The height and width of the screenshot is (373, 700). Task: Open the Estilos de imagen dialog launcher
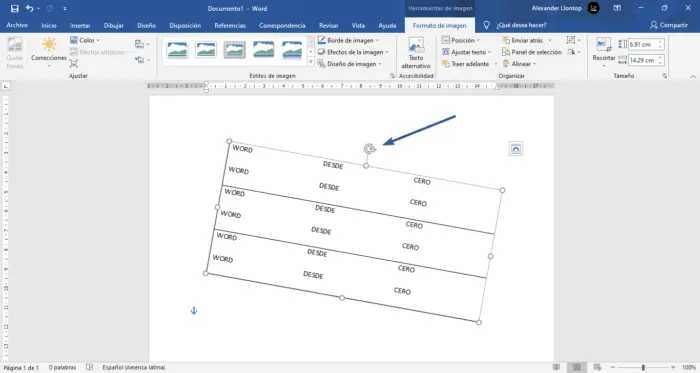click(x=392, y=76)
